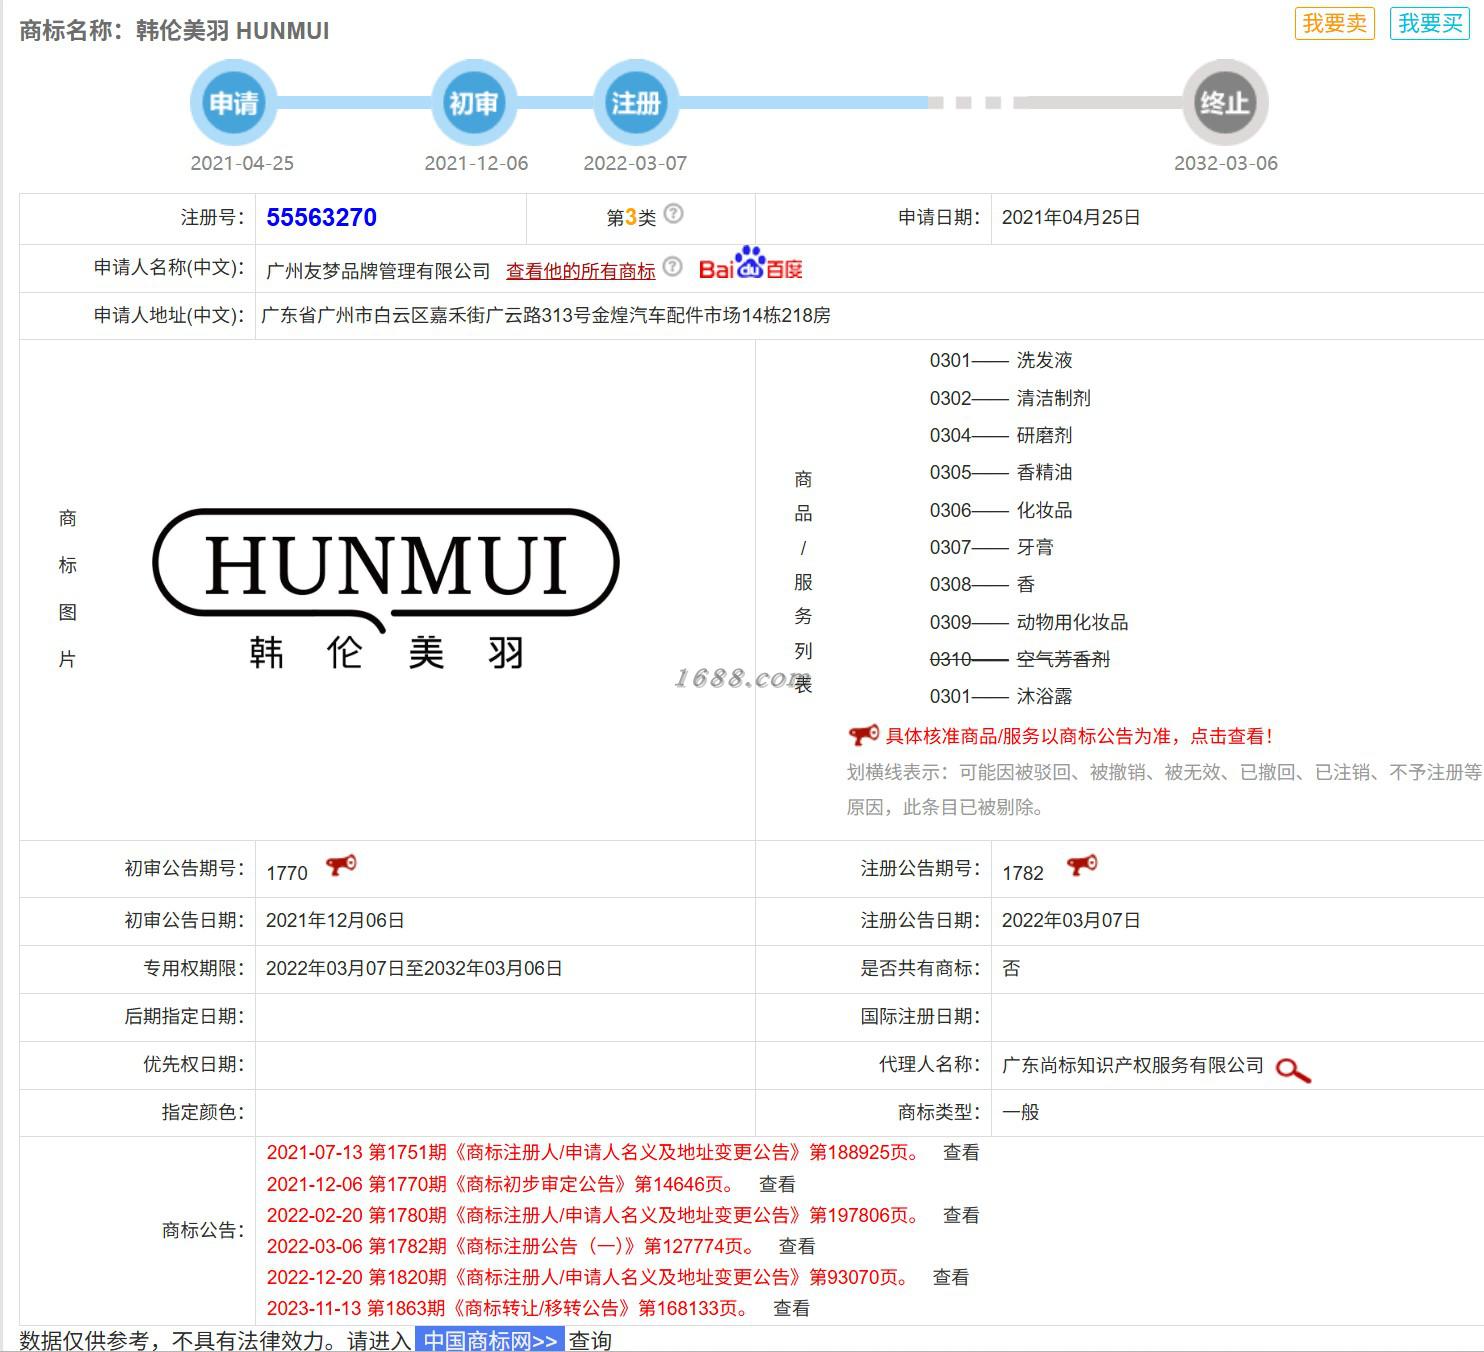Click 注册公告期号 value 1782
The width and height of the screenshot is (1484, 1352).
point(1023,873)
